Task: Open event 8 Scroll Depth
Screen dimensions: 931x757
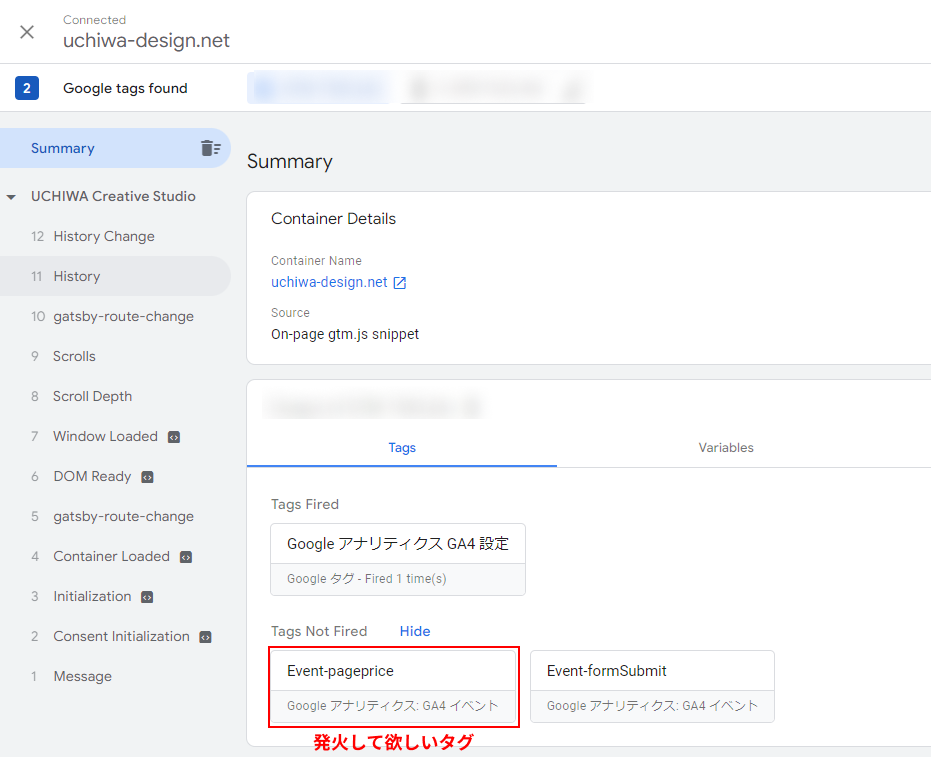Action: (x=115, y=396)
